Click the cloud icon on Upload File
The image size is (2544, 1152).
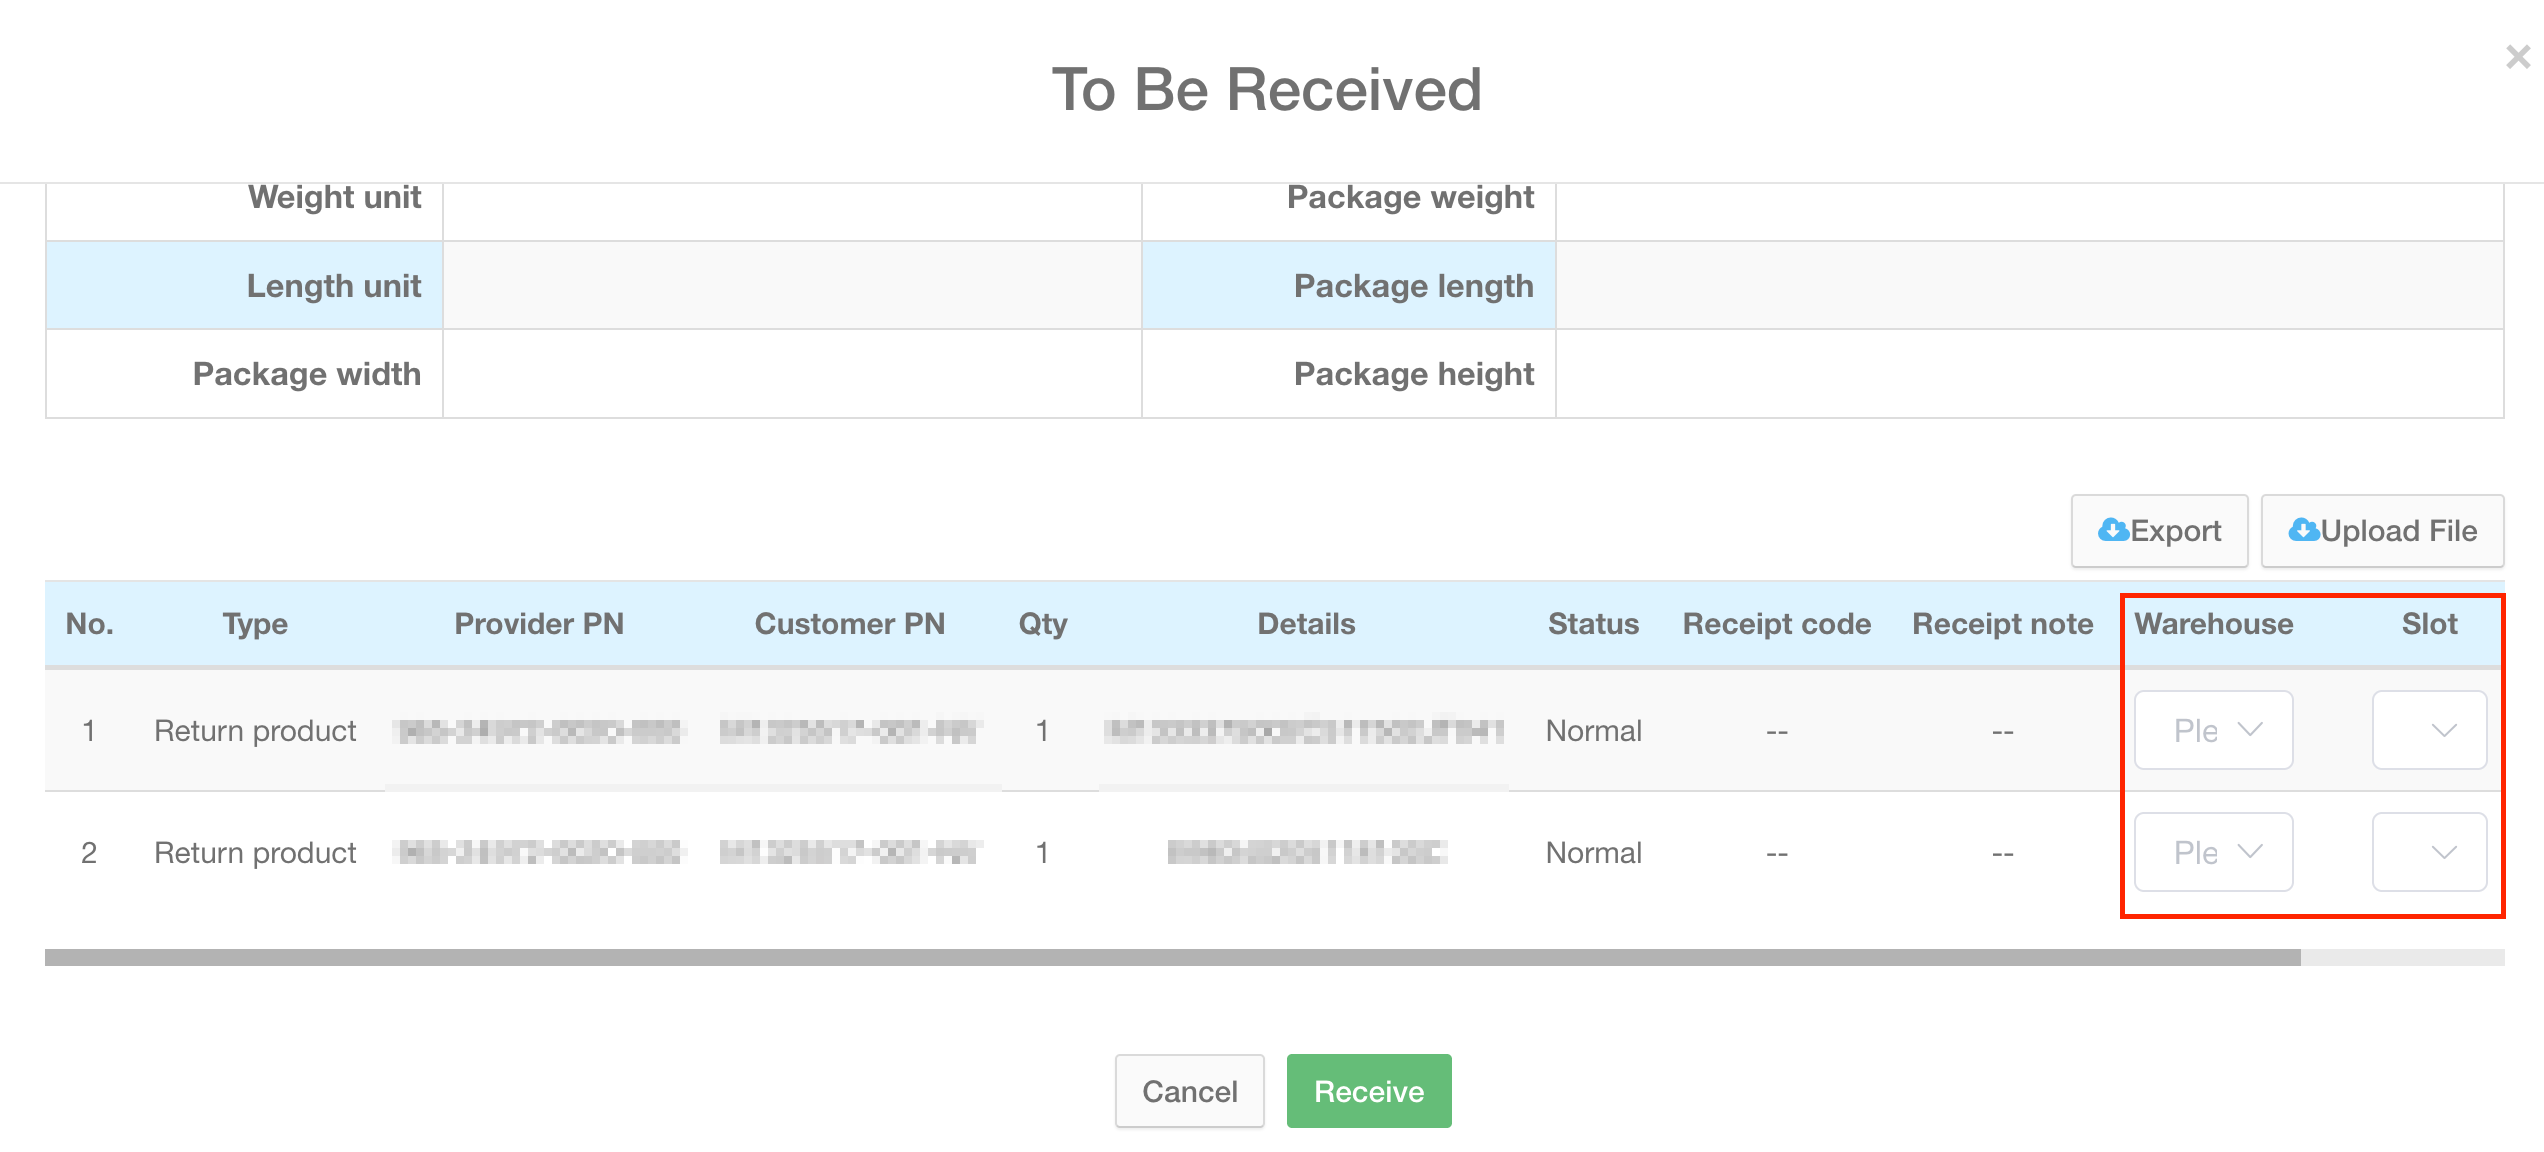[2303, 530]
